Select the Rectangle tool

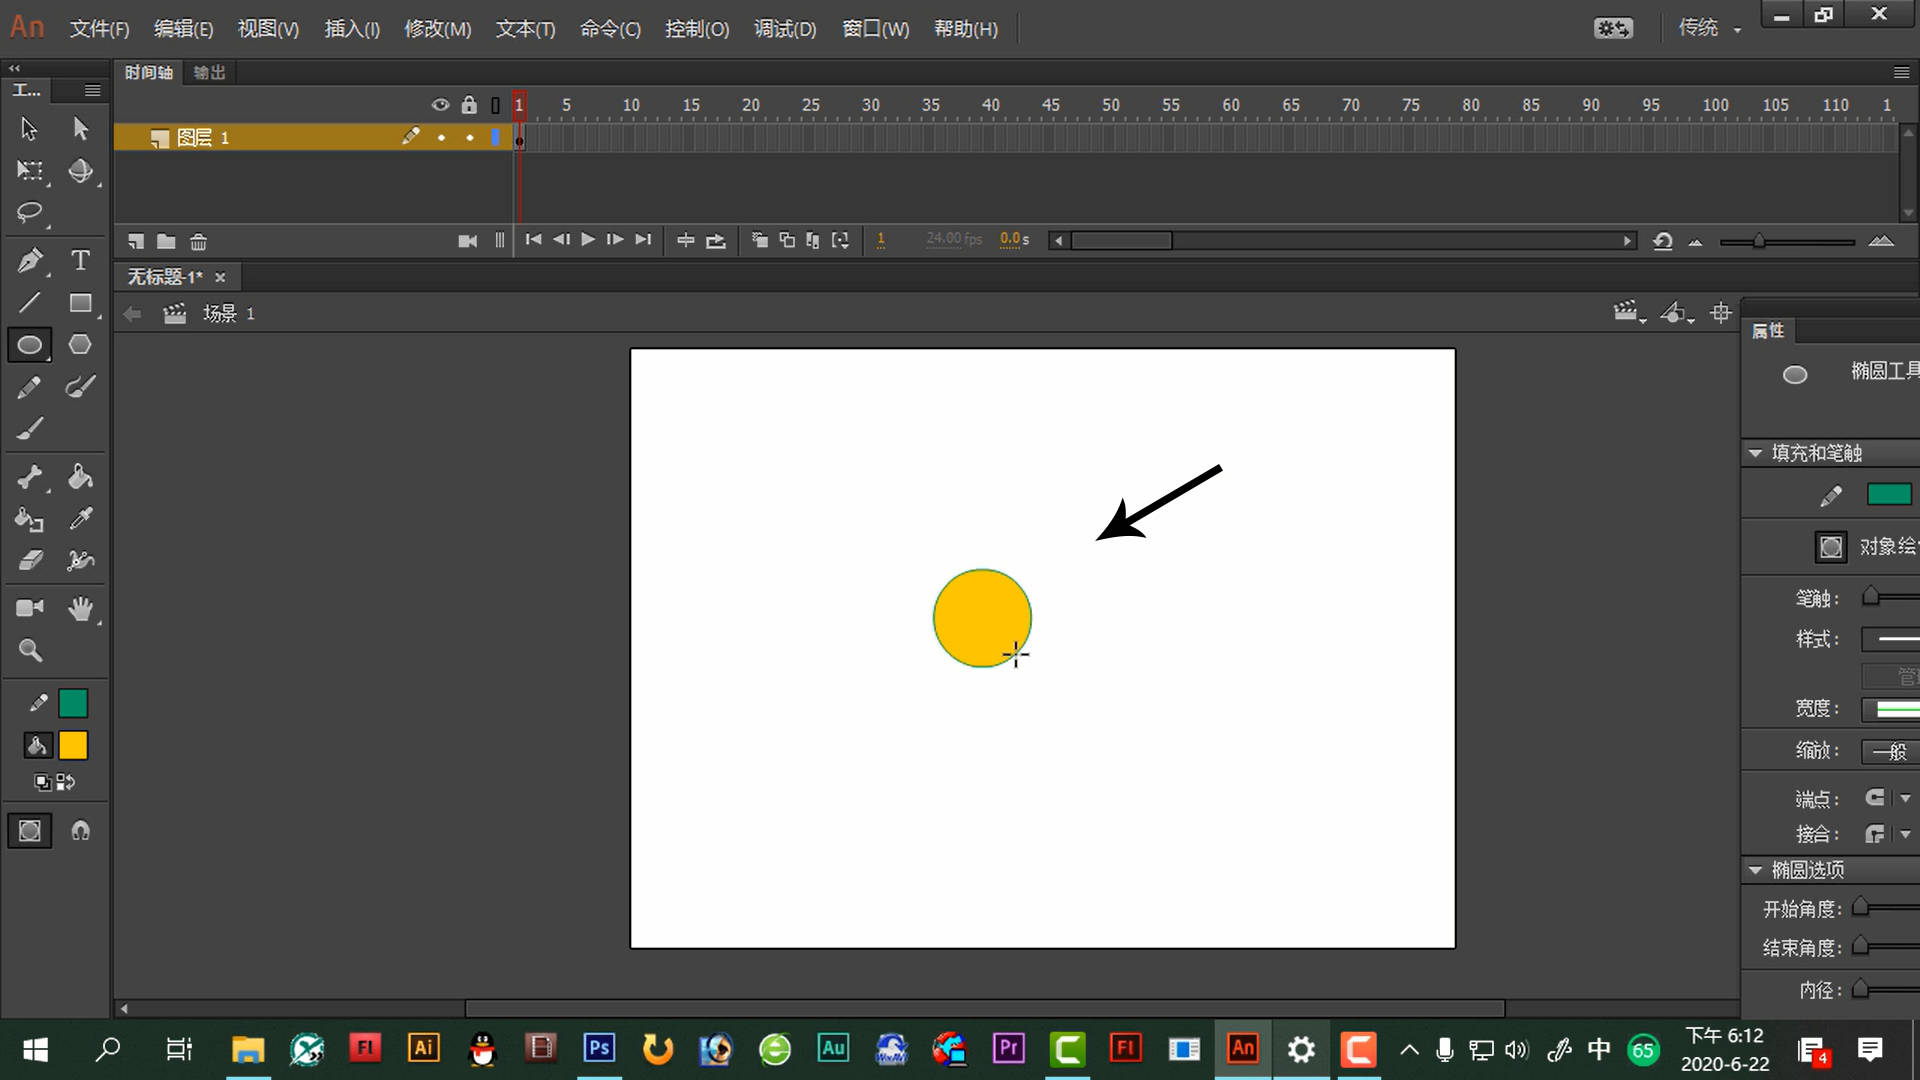81,303
